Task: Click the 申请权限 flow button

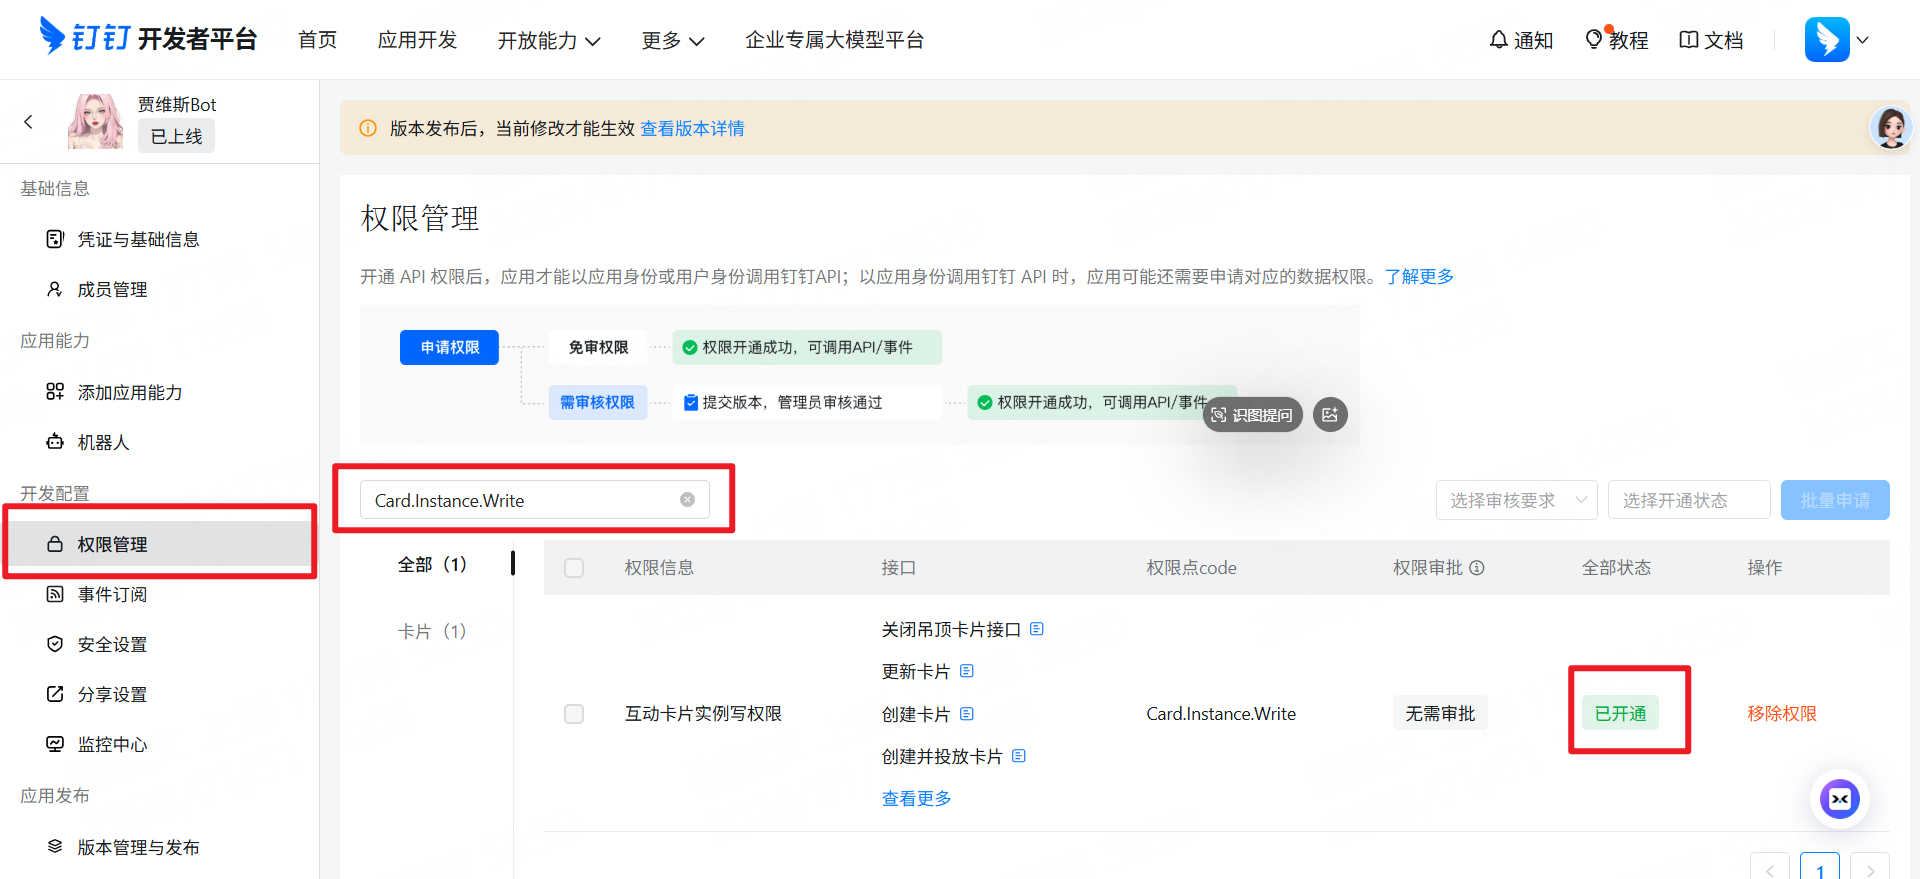Action: (x=449, y=347)
